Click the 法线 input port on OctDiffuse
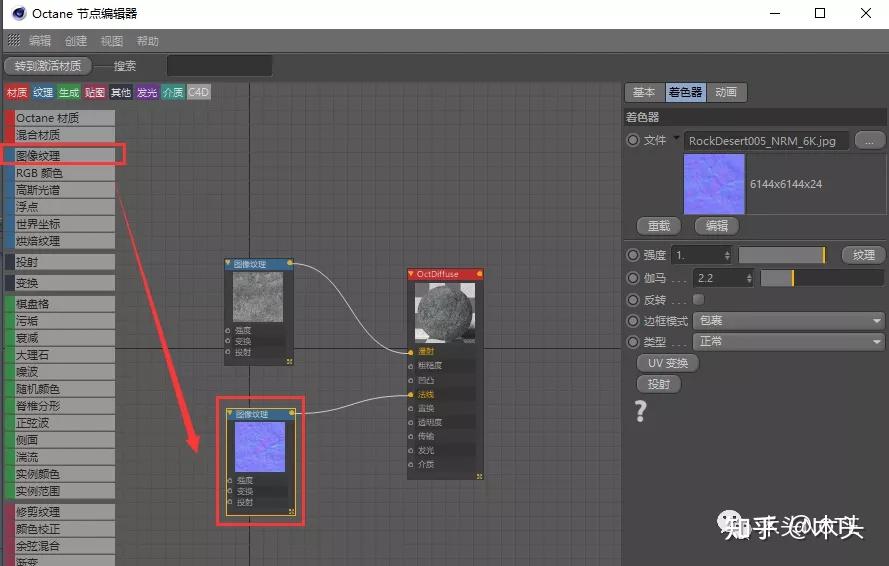Image resolution: width=889 pixels, height=566 pixels. pos(410,395)
